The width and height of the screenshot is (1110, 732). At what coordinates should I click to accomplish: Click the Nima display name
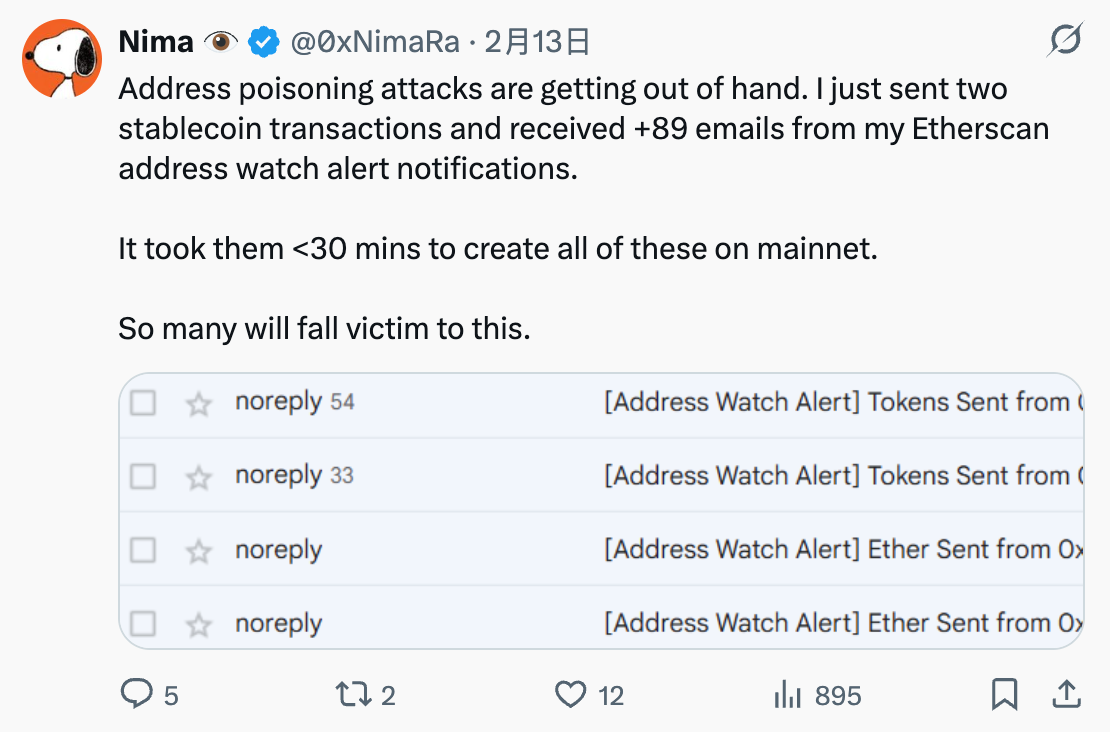click(x=156, y=42)
